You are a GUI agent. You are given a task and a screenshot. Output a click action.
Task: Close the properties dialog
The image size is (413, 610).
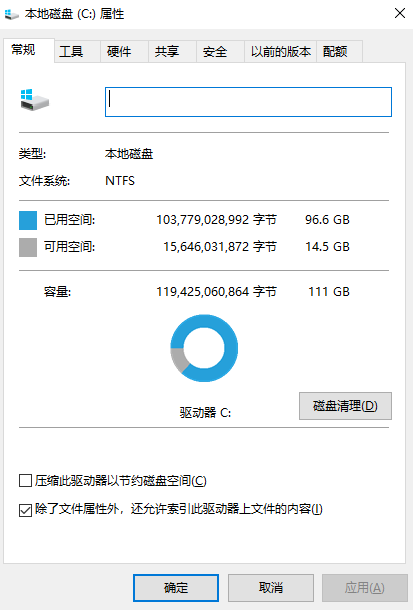(x=399, y=14)
